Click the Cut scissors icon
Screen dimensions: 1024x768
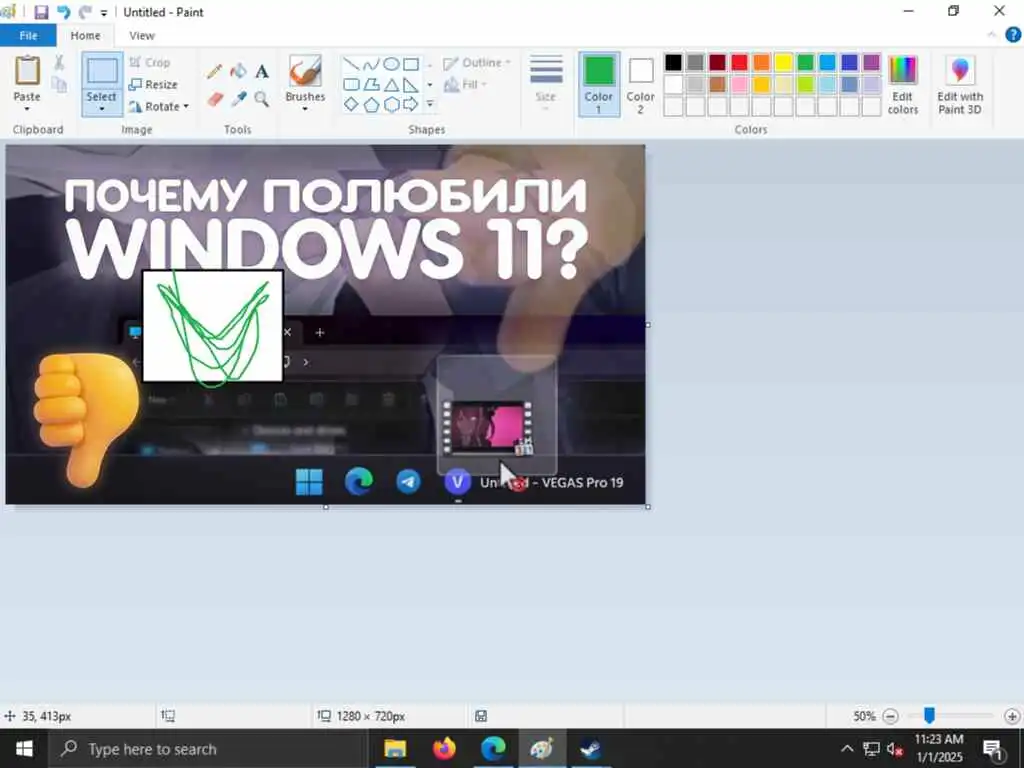pos(59,63)
